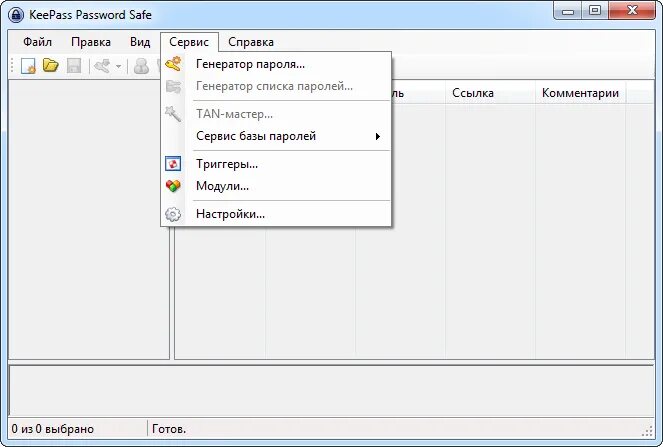This screenshot has height=447, width=663.
Task: Click the "Готов." status bar text
Action: point(169,429)
